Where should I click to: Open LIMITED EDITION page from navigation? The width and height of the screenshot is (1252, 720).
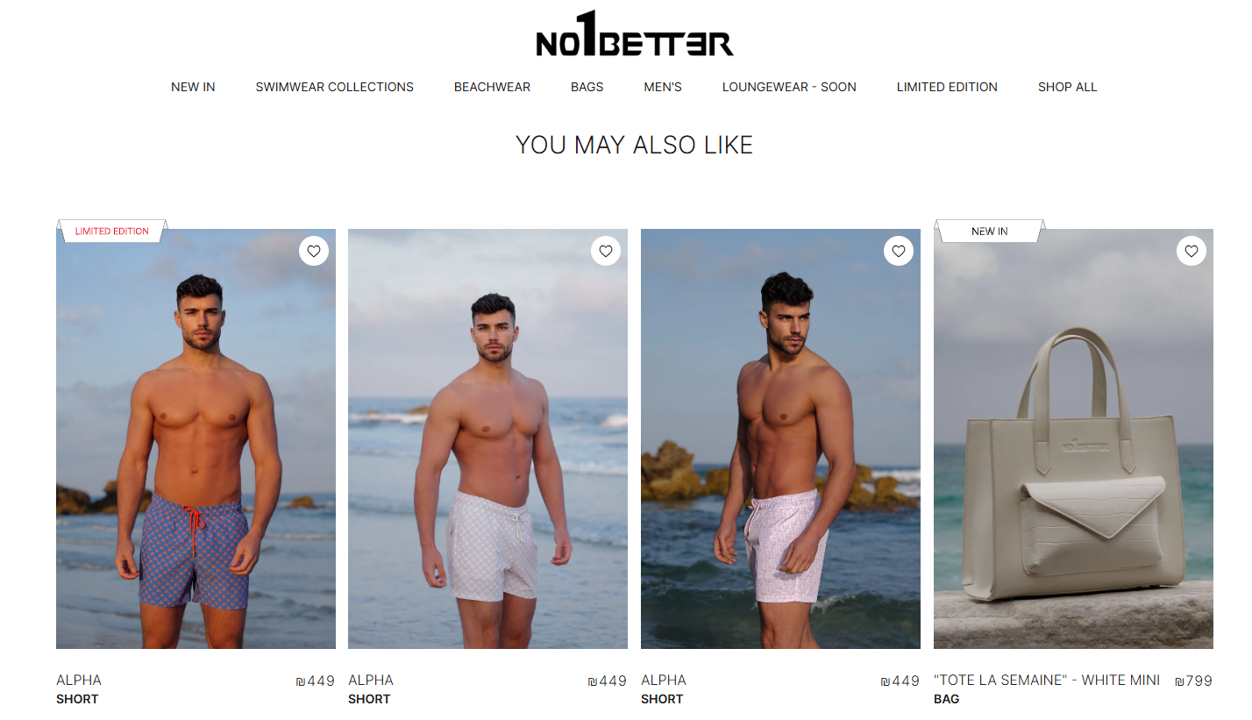(947, 87)
